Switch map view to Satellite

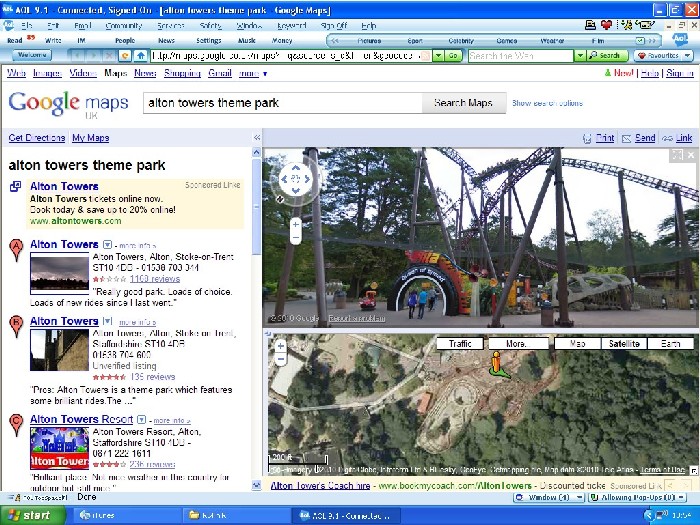[x=624, y=343]
